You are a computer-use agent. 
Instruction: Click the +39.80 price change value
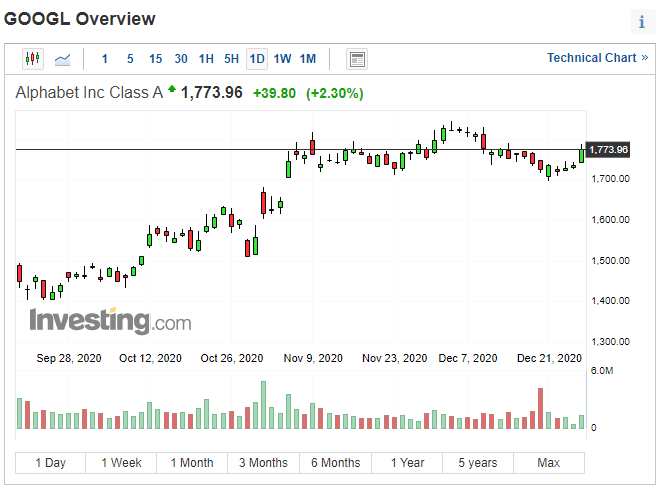pos(274,93)
